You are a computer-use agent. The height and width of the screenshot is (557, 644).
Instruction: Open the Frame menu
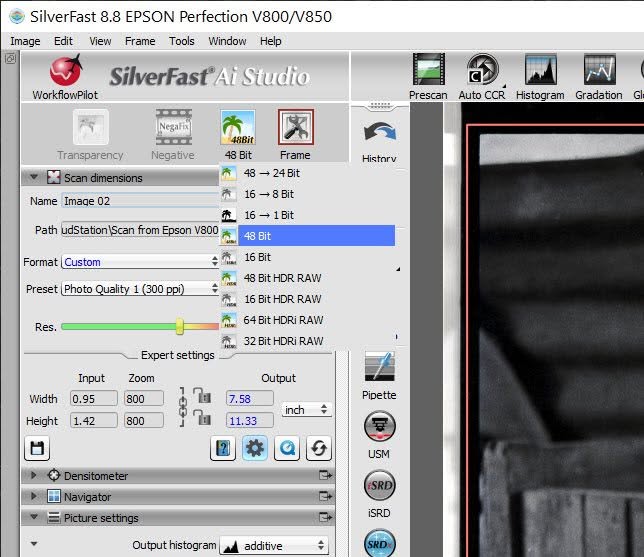tap(140, 41)
